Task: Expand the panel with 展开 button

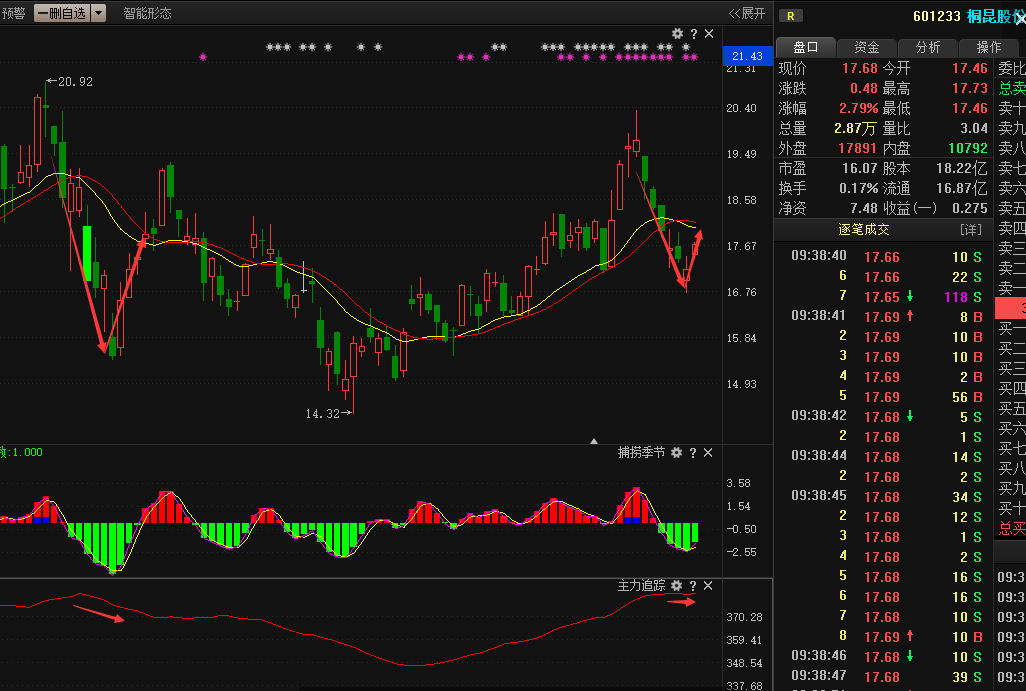Action: pos(747,13)
